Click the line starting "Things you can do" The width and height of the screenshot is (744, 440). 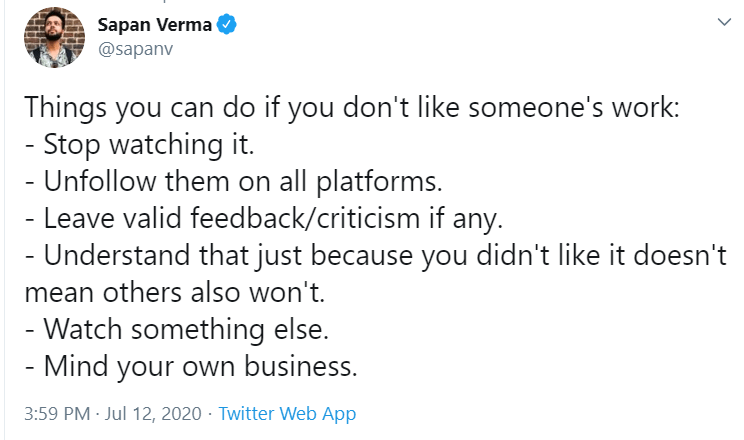(x=350, y=107)
